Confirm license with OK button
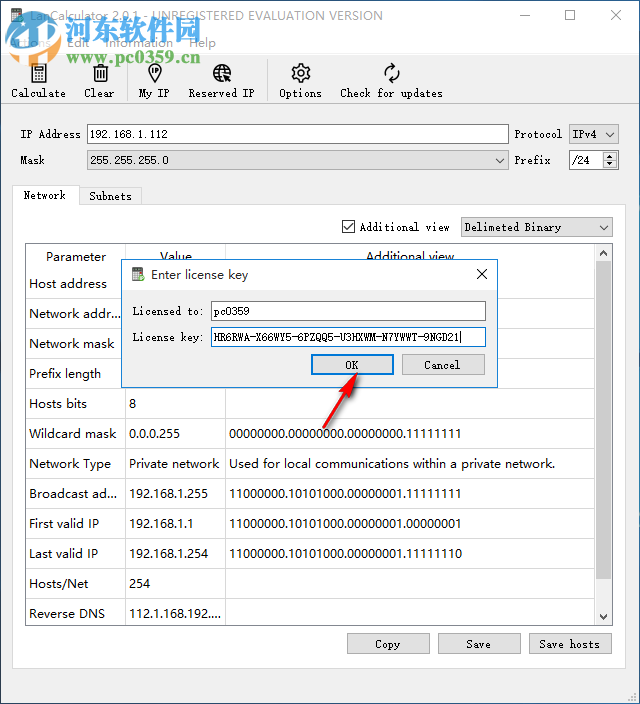 tap(352, 365)
